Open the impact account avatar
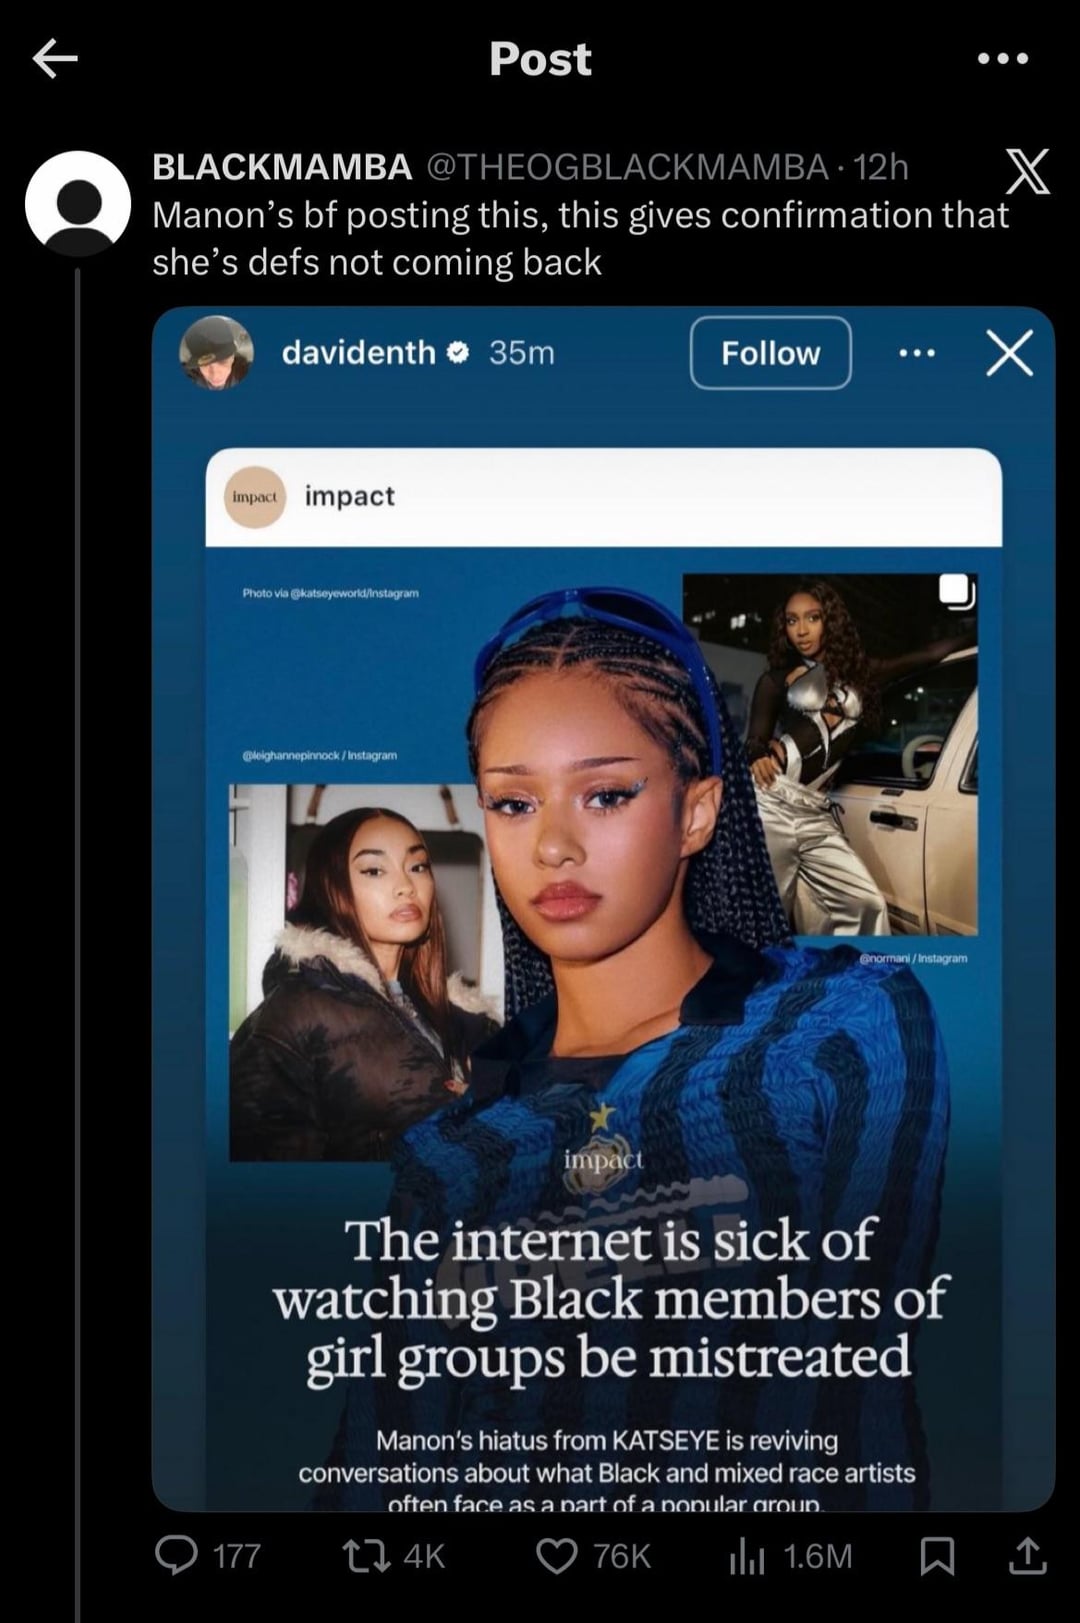1080x1623 pixels. pyautogui.click(x=255, y=497)
